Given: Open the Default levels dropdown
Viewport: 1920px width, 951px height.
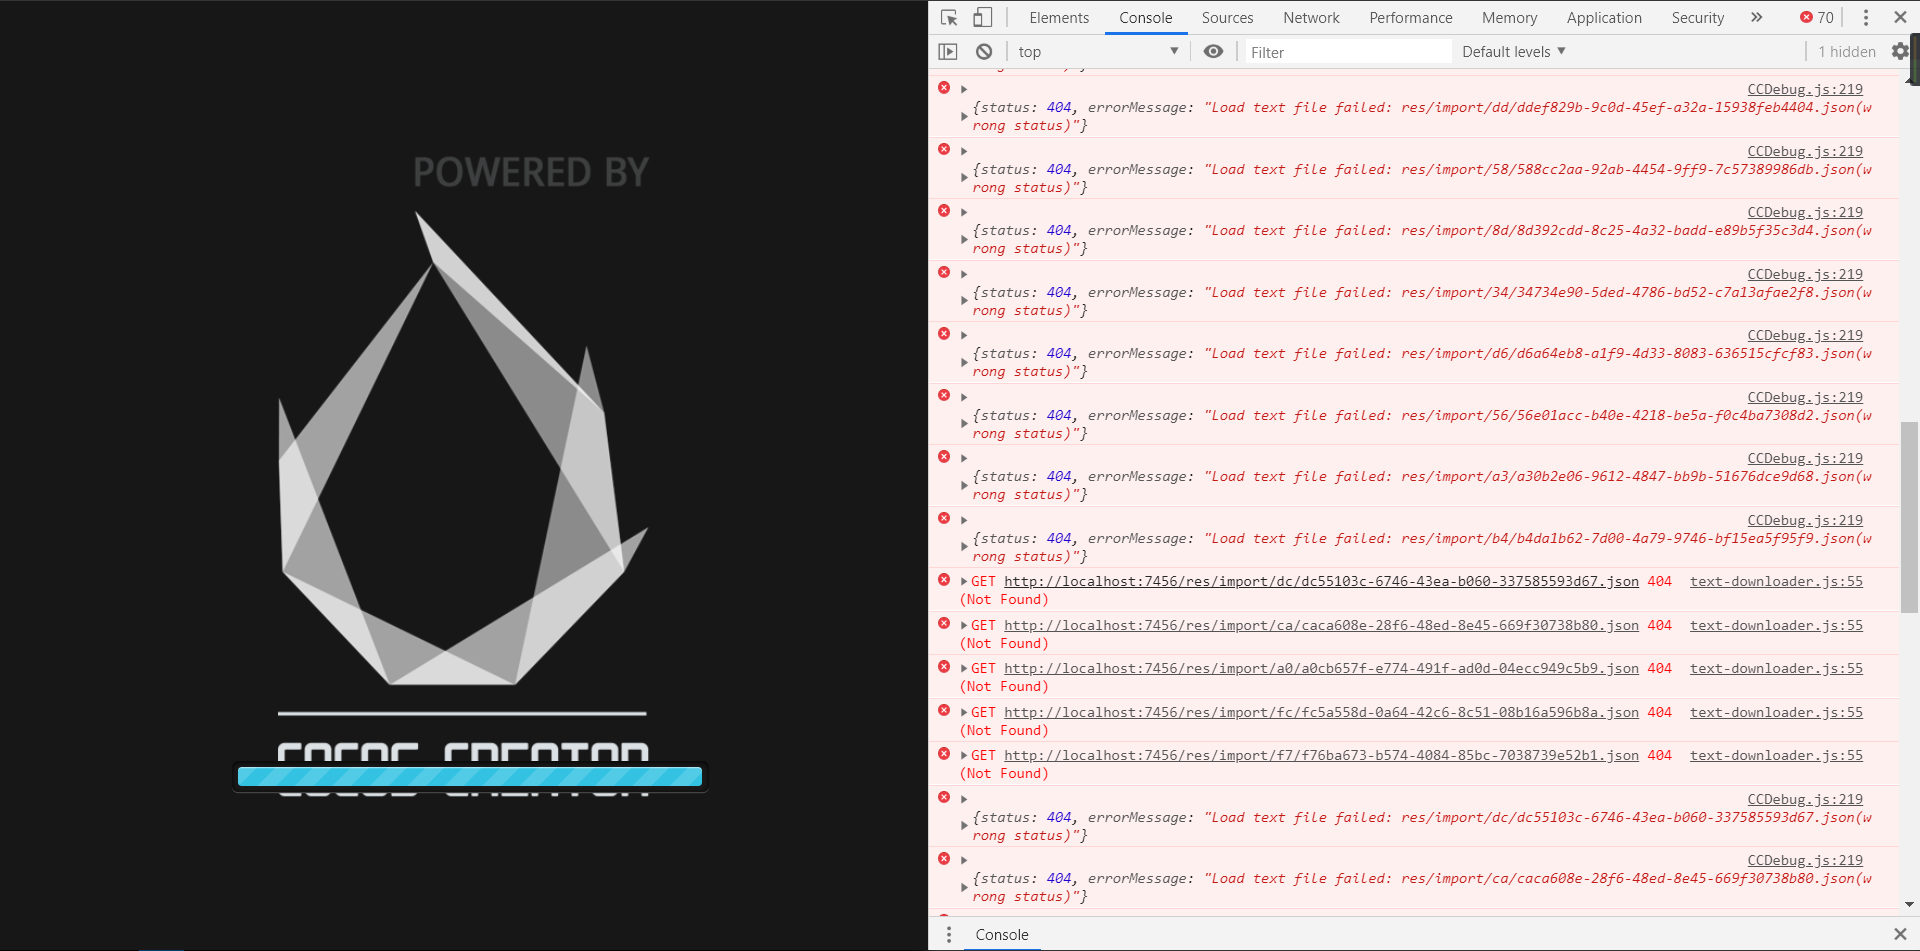Looking at the screenshot, I should (x=1513, y=51).
